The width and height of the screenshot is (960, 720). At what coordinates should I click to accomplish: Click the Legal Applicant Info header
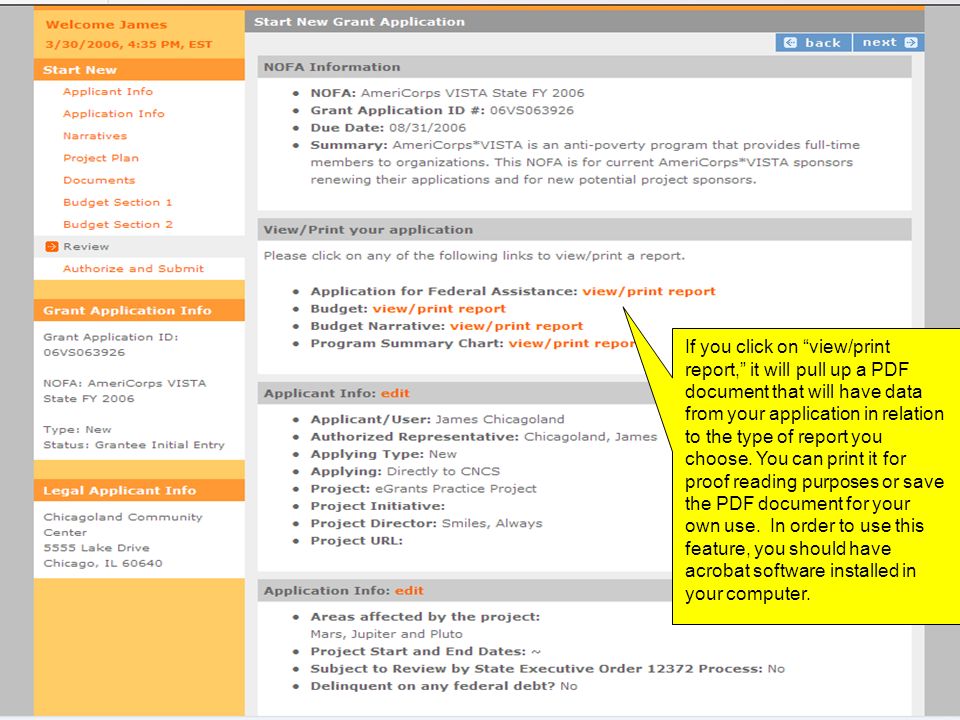(x=140, y=490)
